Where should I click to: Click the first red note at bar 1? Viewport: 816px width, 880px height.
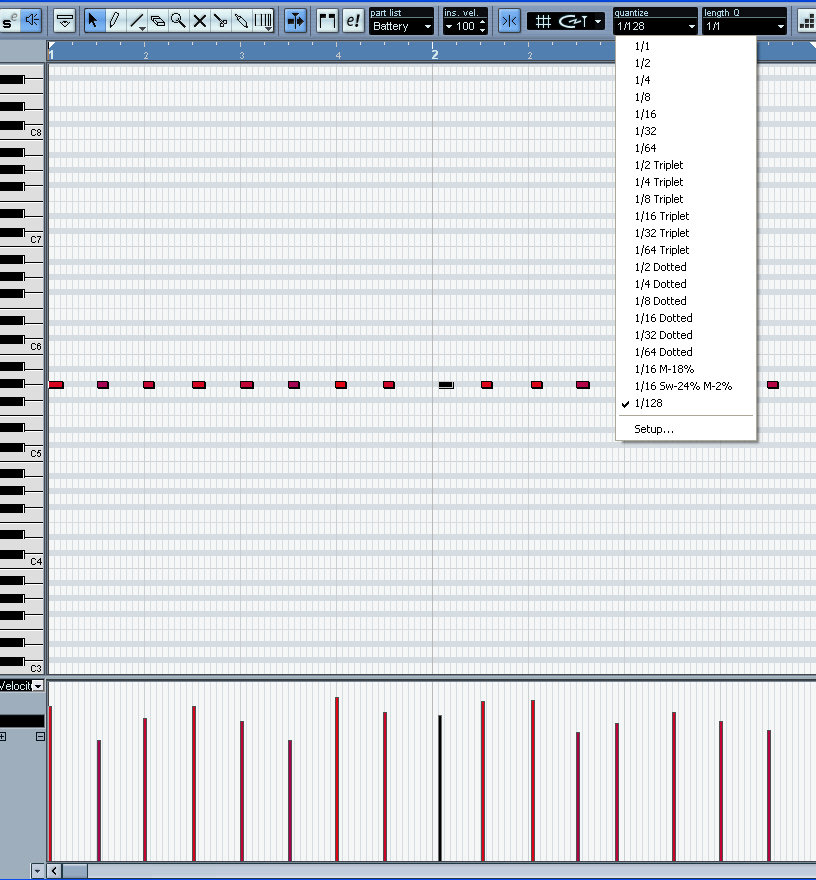56,385
